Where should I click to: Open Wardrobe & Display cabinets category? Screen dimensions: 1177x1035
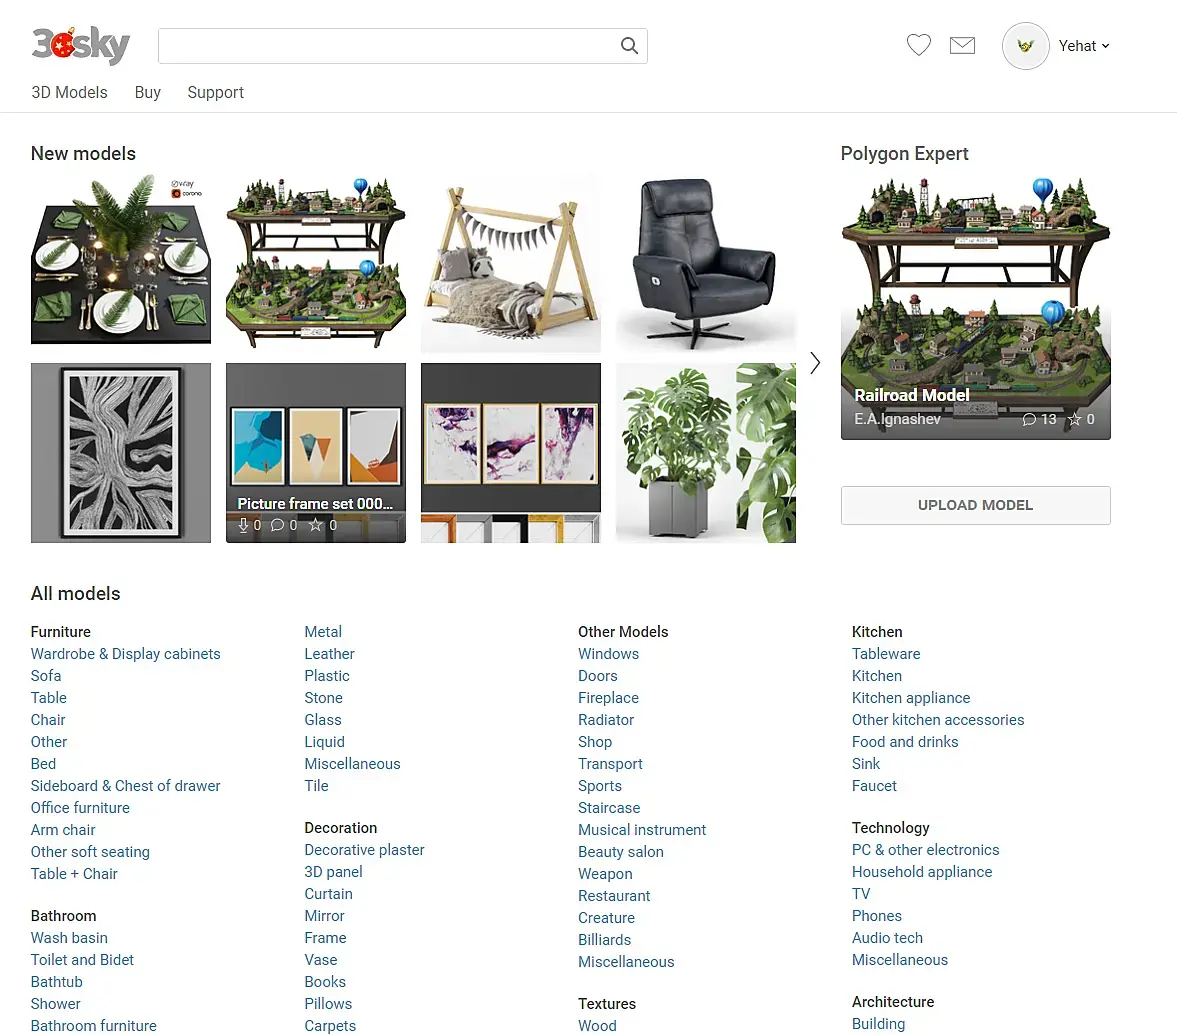pos(125,654)
